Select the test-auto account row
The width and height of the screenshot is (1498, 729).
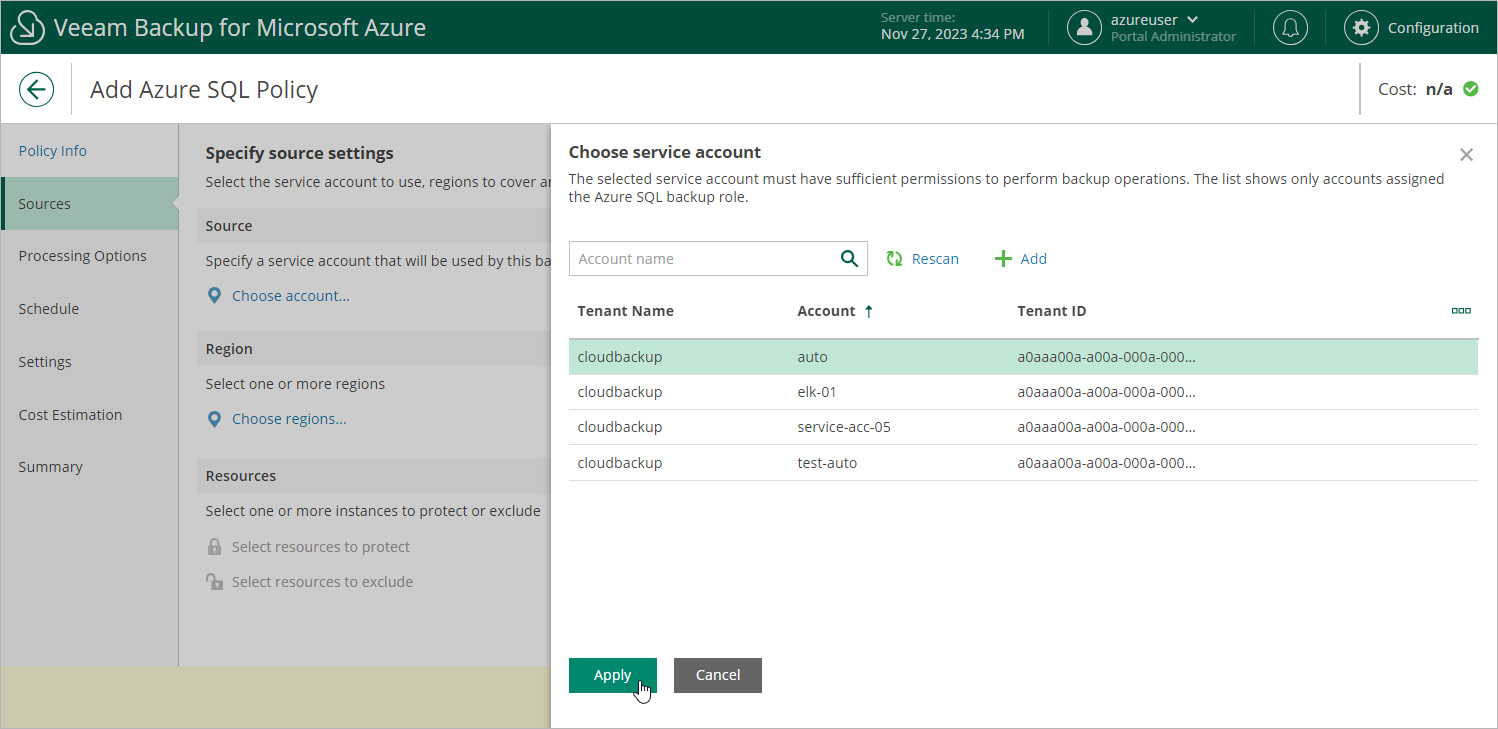(x=1023, y=463)
